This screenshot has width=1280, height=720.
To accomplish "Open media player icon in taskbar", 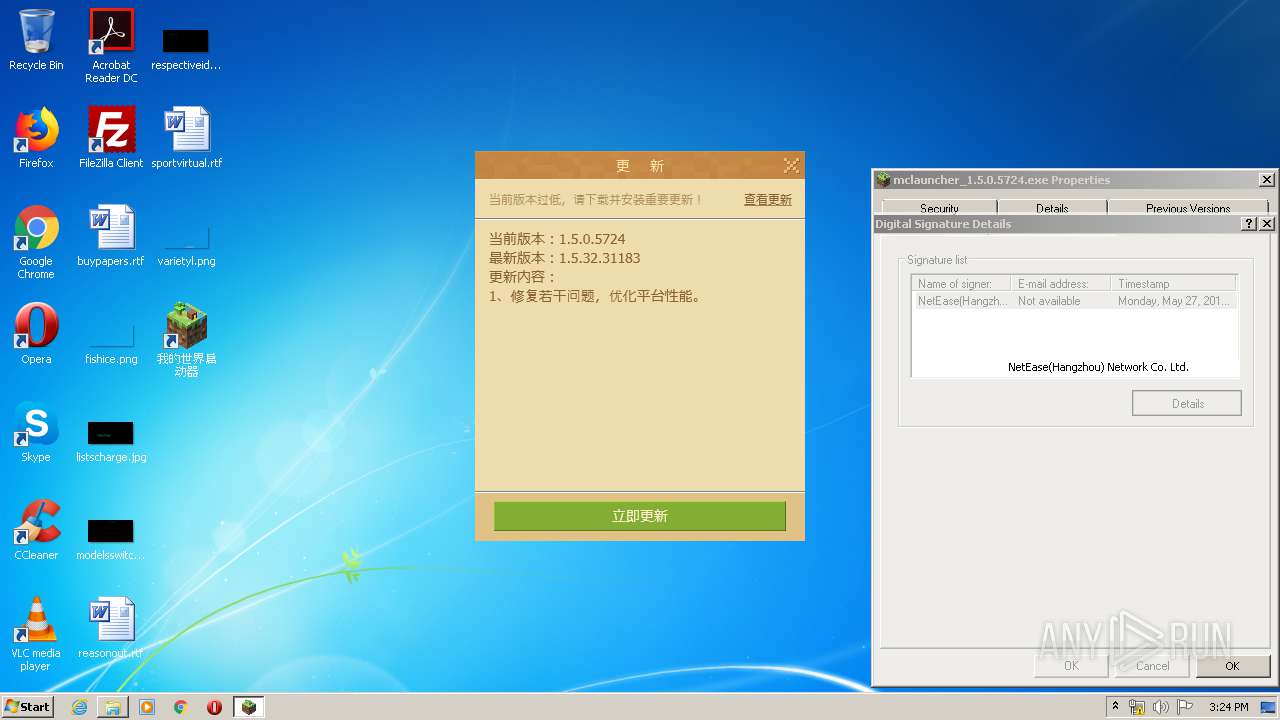I will click(147, 707).
